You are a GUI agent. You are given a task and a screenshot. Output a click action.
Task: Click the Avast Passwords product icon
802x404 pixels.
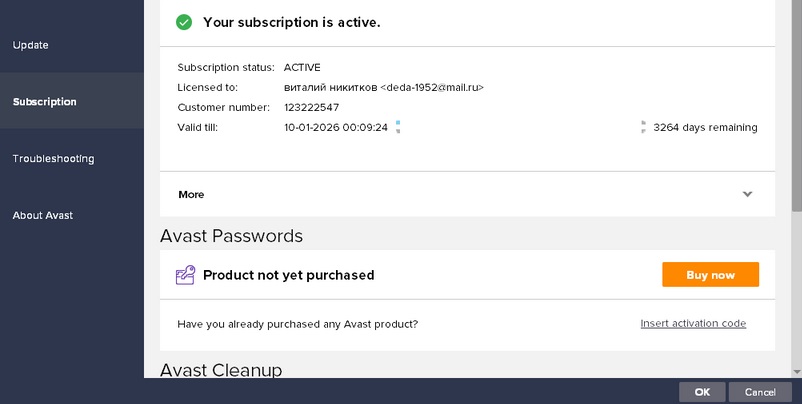point(185,275)
